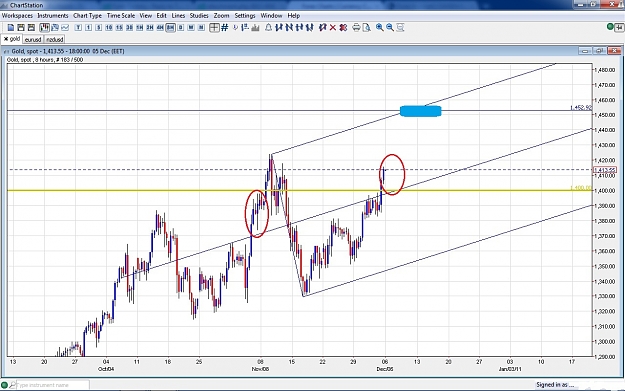Click the green indicator at toolbar right
Image resolution: width=625 pixels, height=391 pixels.
(610, 27)
